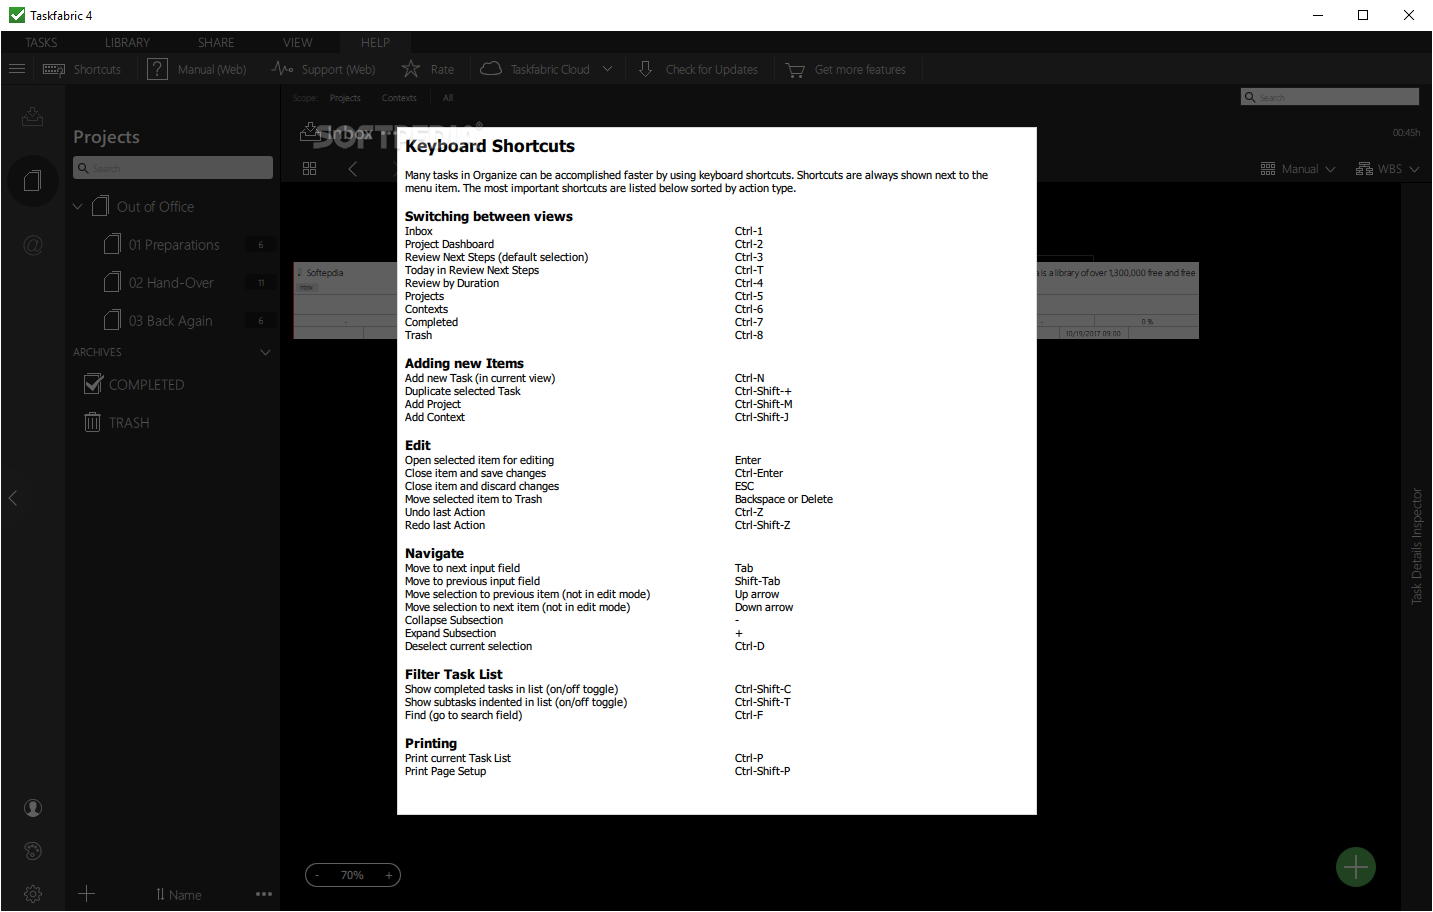
Task: Collapse the Out of Office project
Action: tap(78, 207)
